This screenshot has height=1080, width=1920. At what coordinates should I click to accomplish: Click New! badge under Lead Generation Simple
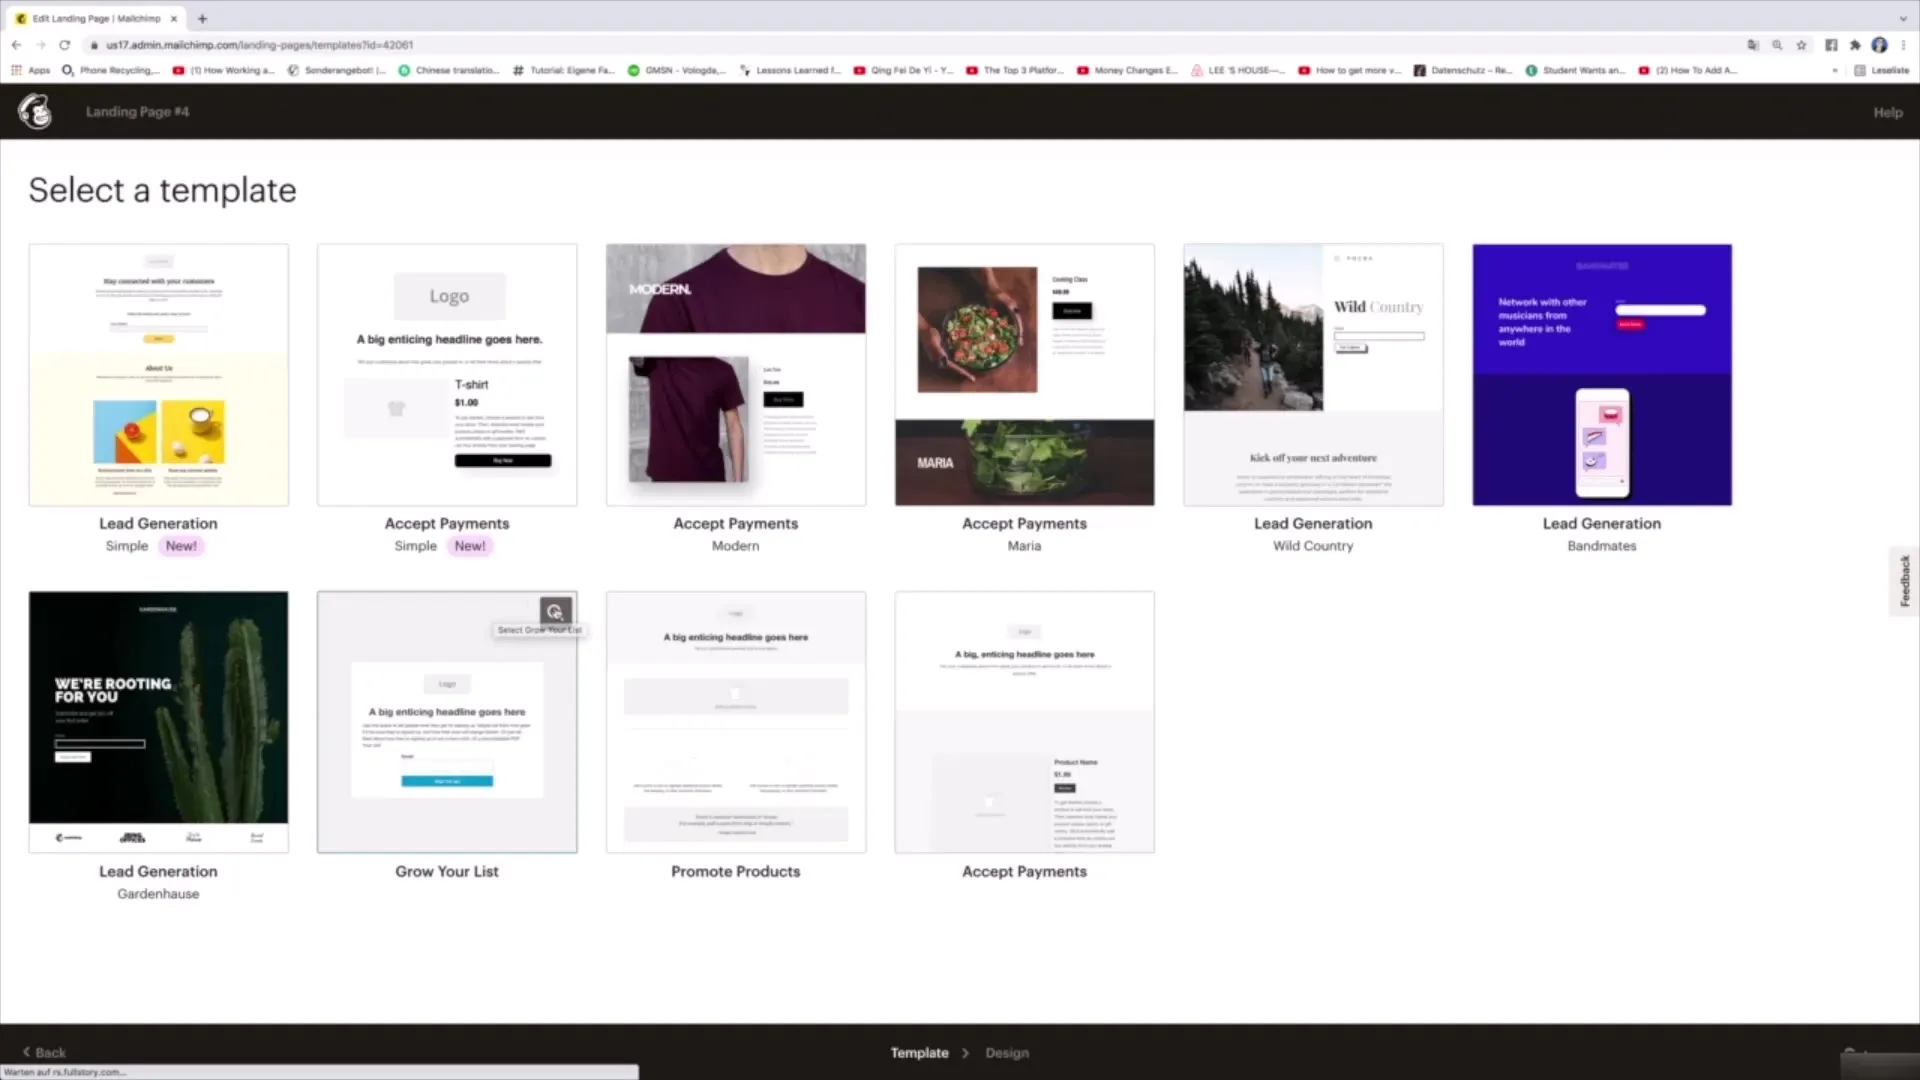point(181,546)
